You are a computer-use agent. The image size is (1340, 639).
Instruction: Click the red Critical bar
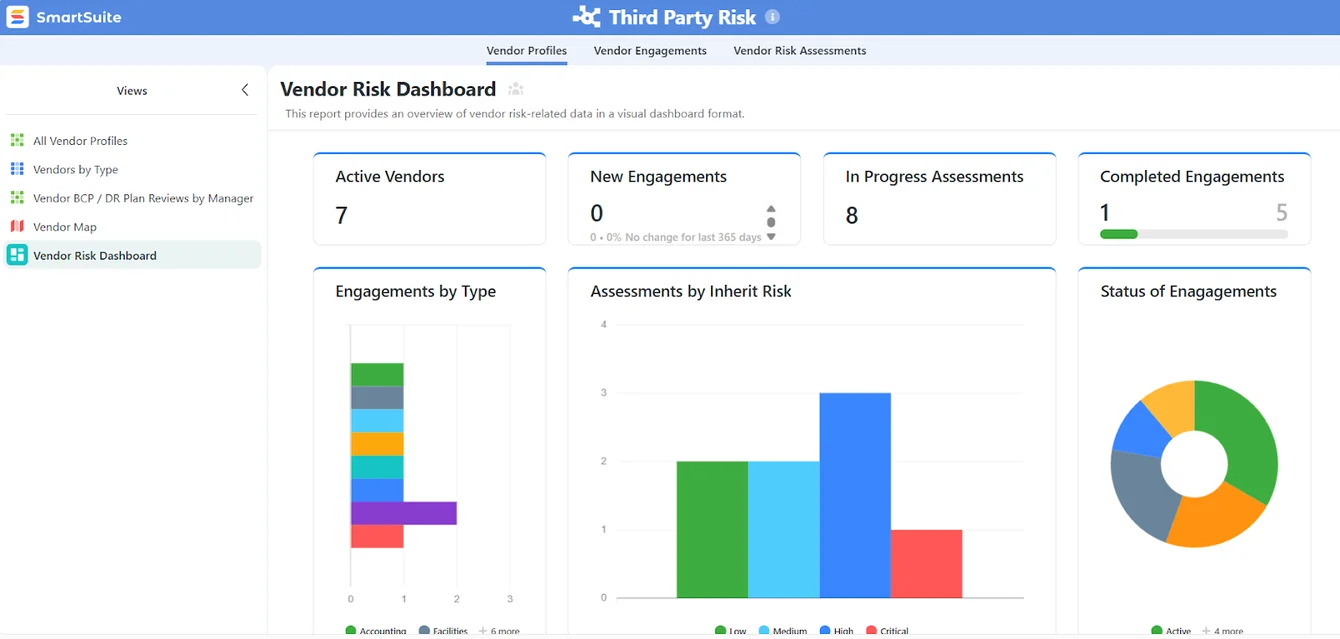point(926,563)
